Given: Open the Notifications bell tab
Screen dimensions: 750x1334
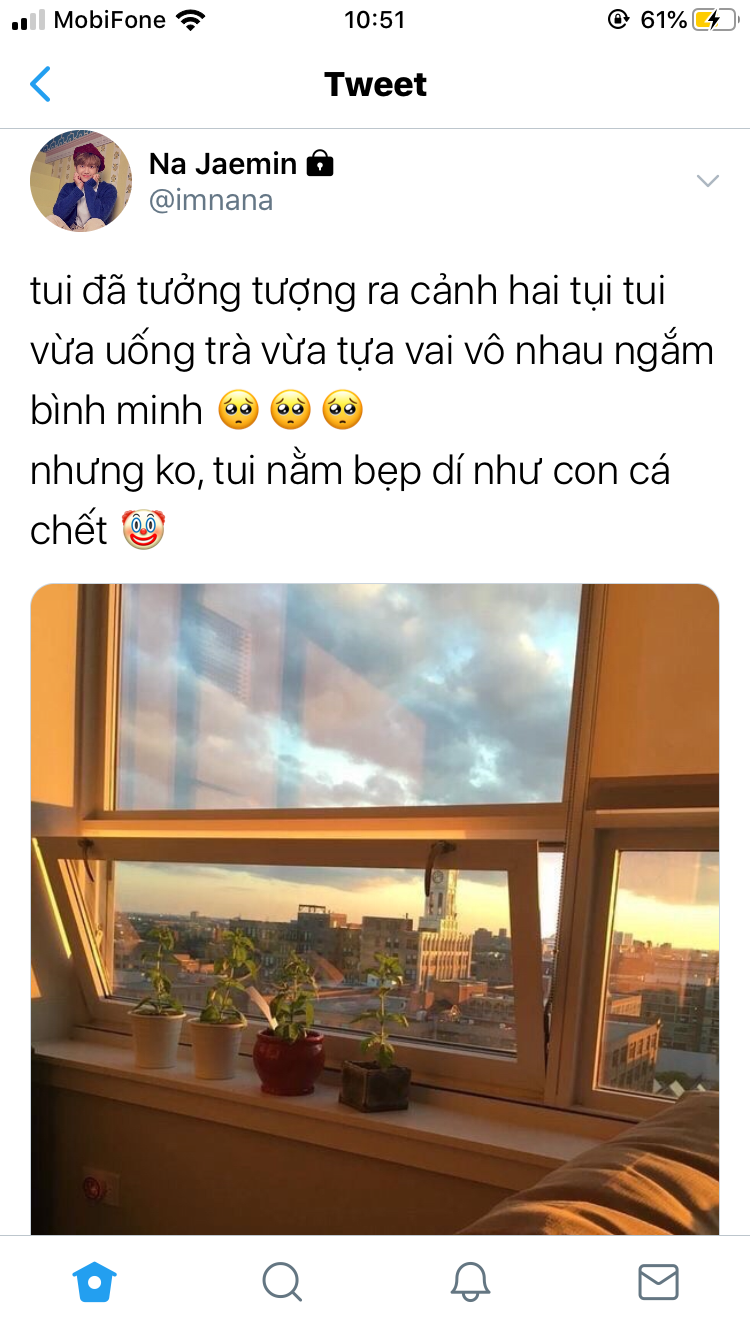Looking at the screenshot, I should [470, 1281].
